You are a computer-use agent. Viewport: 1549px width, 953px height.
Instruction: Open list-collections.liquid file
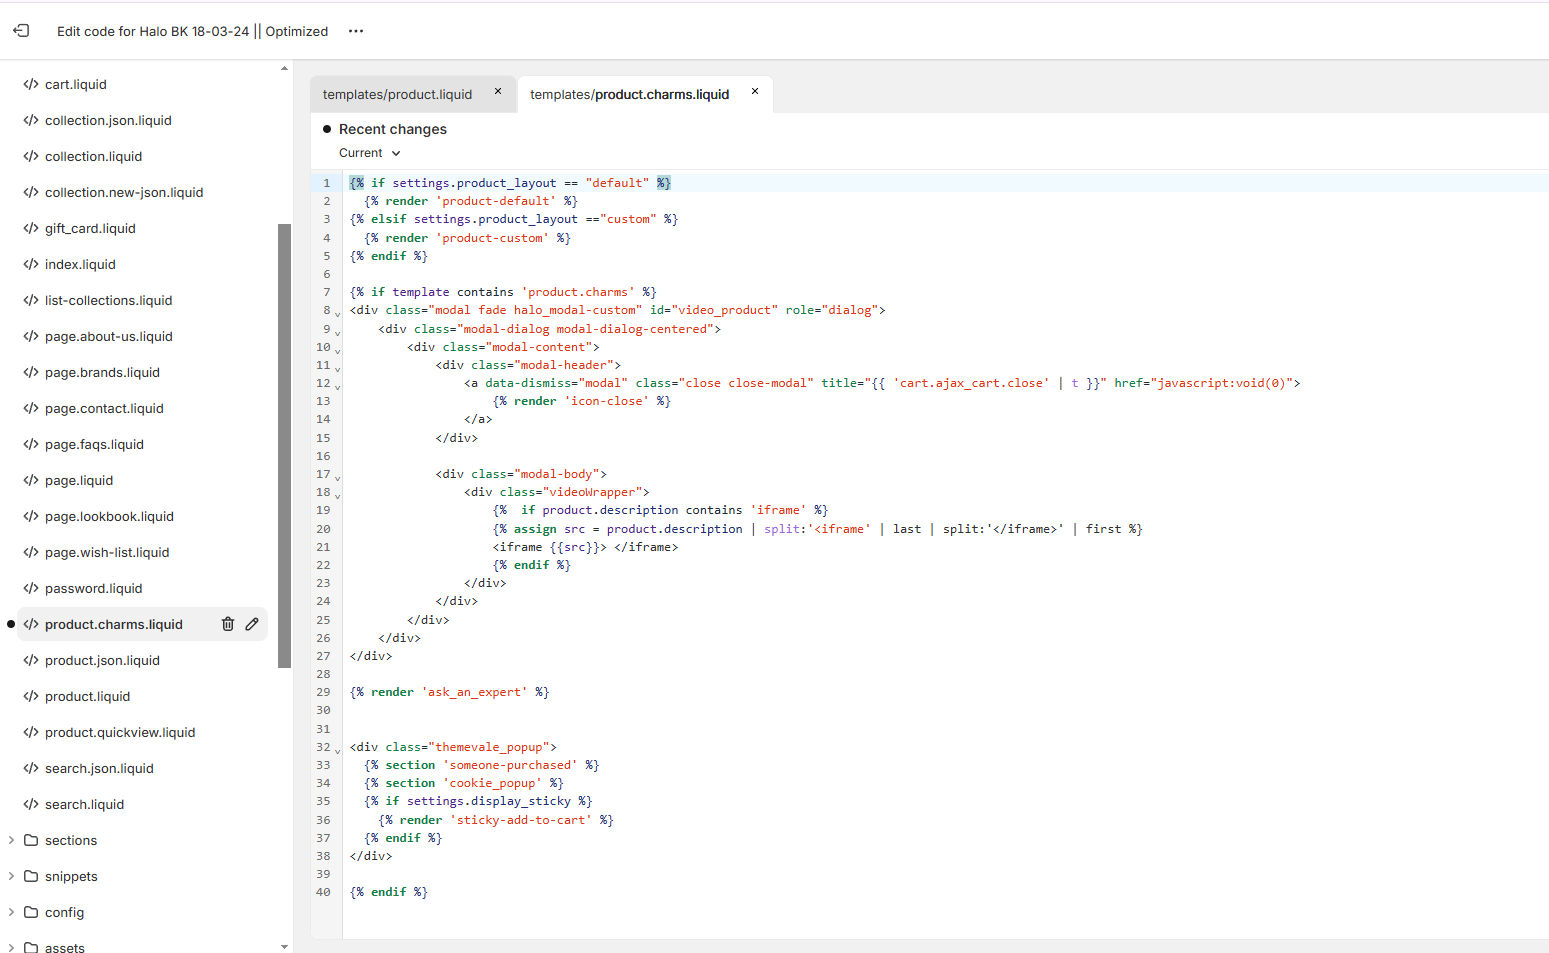[108, 300]
